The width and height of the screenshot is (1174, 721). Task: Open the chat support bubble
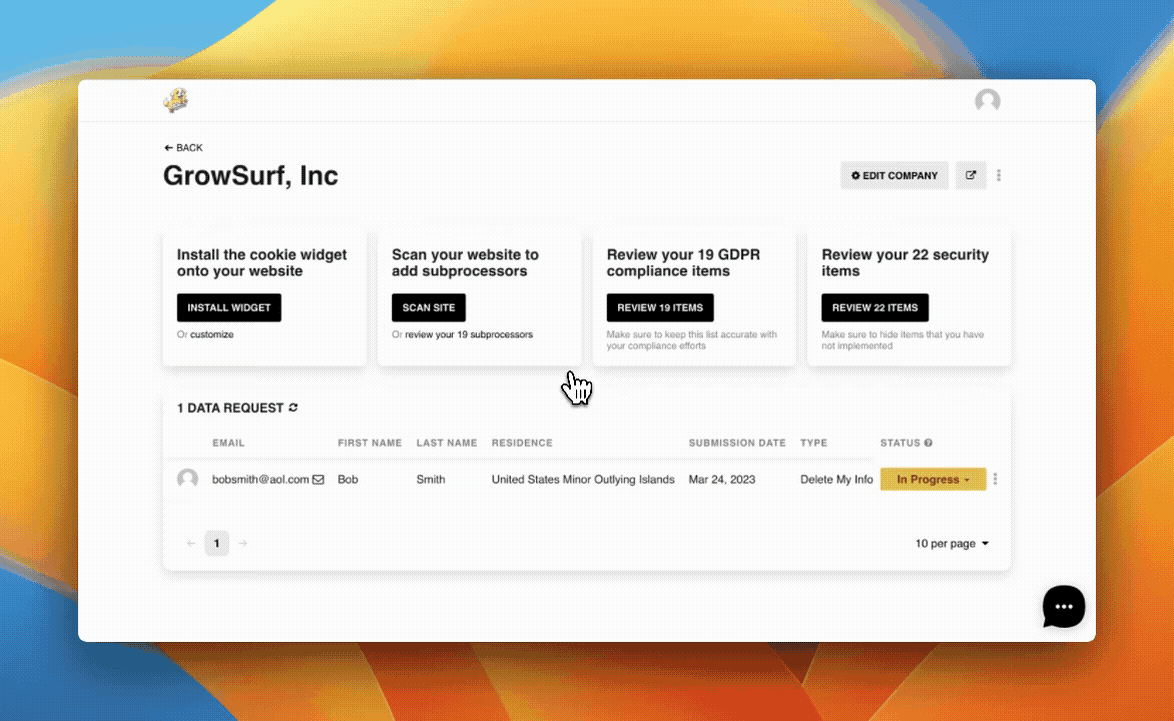[x=1063, y=606]
